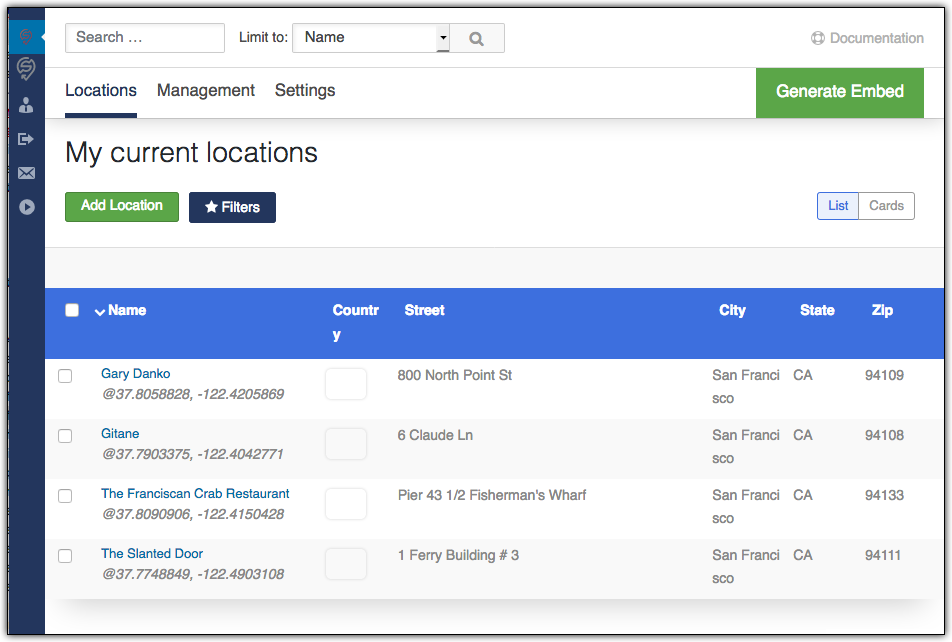Screen dimensions: 952x642
Task: Click the logout arrow icon in the sidebar
Action: (26, 138)
